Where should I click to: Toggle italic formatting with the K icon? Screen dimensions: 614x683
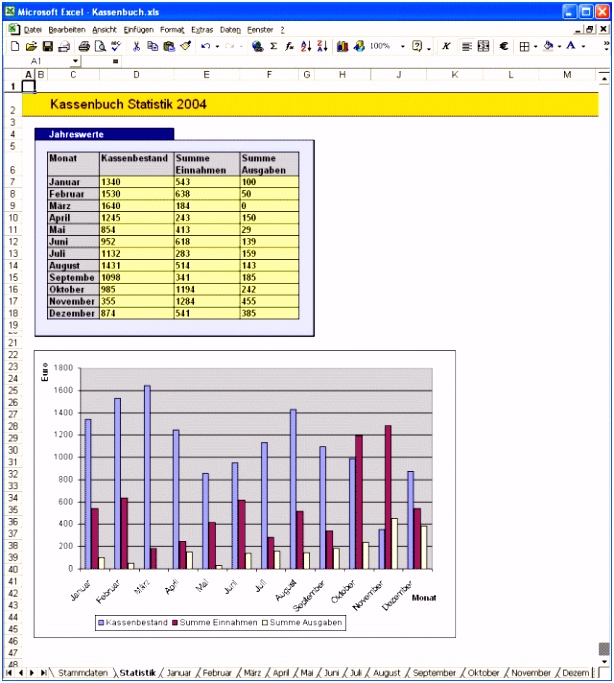[x=446, y=46]
